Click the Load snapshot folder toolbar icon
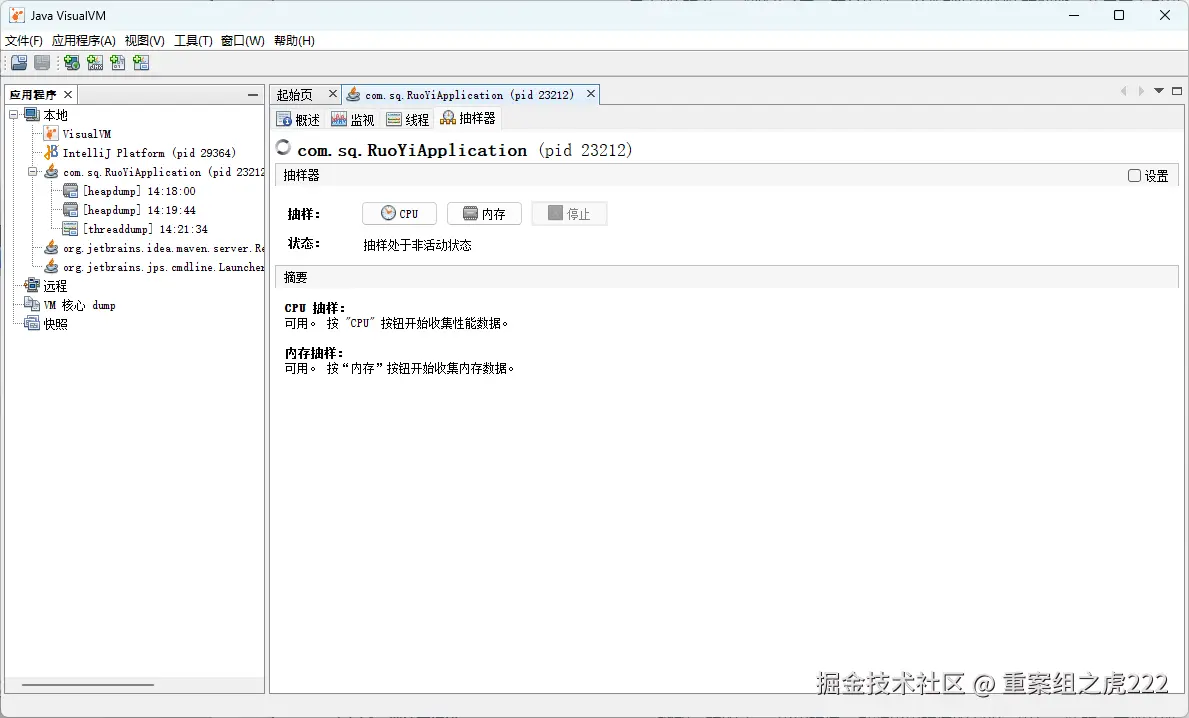 coord(19,63)
